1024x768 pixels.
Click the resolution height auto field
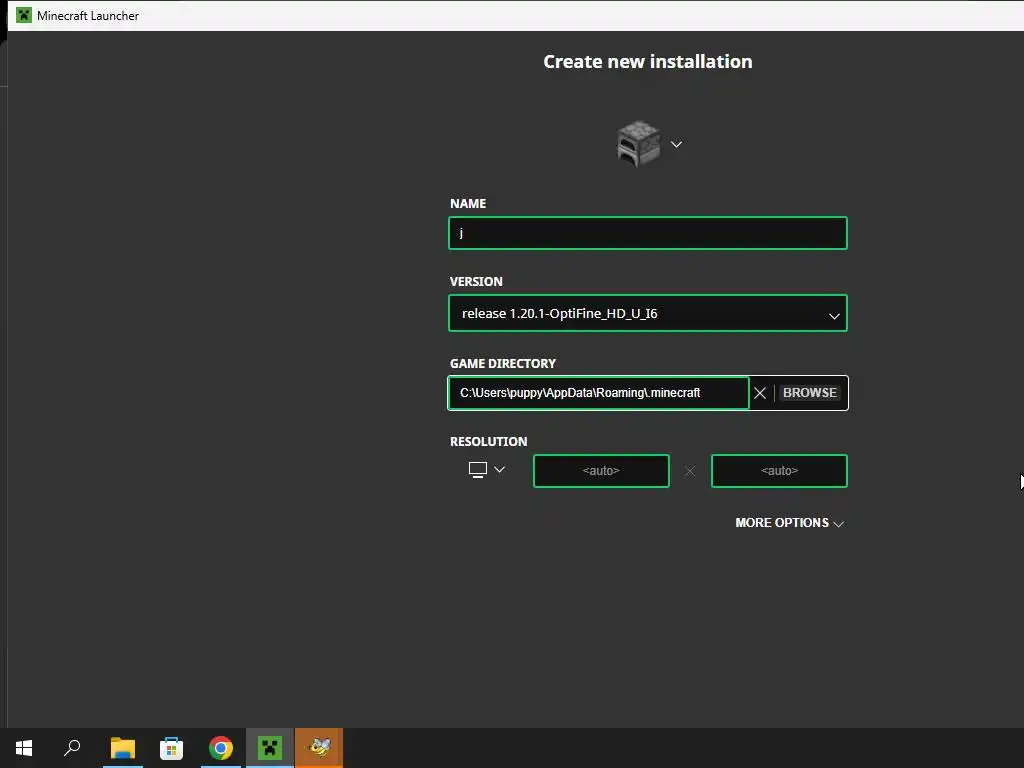click(x=779, y=471)
